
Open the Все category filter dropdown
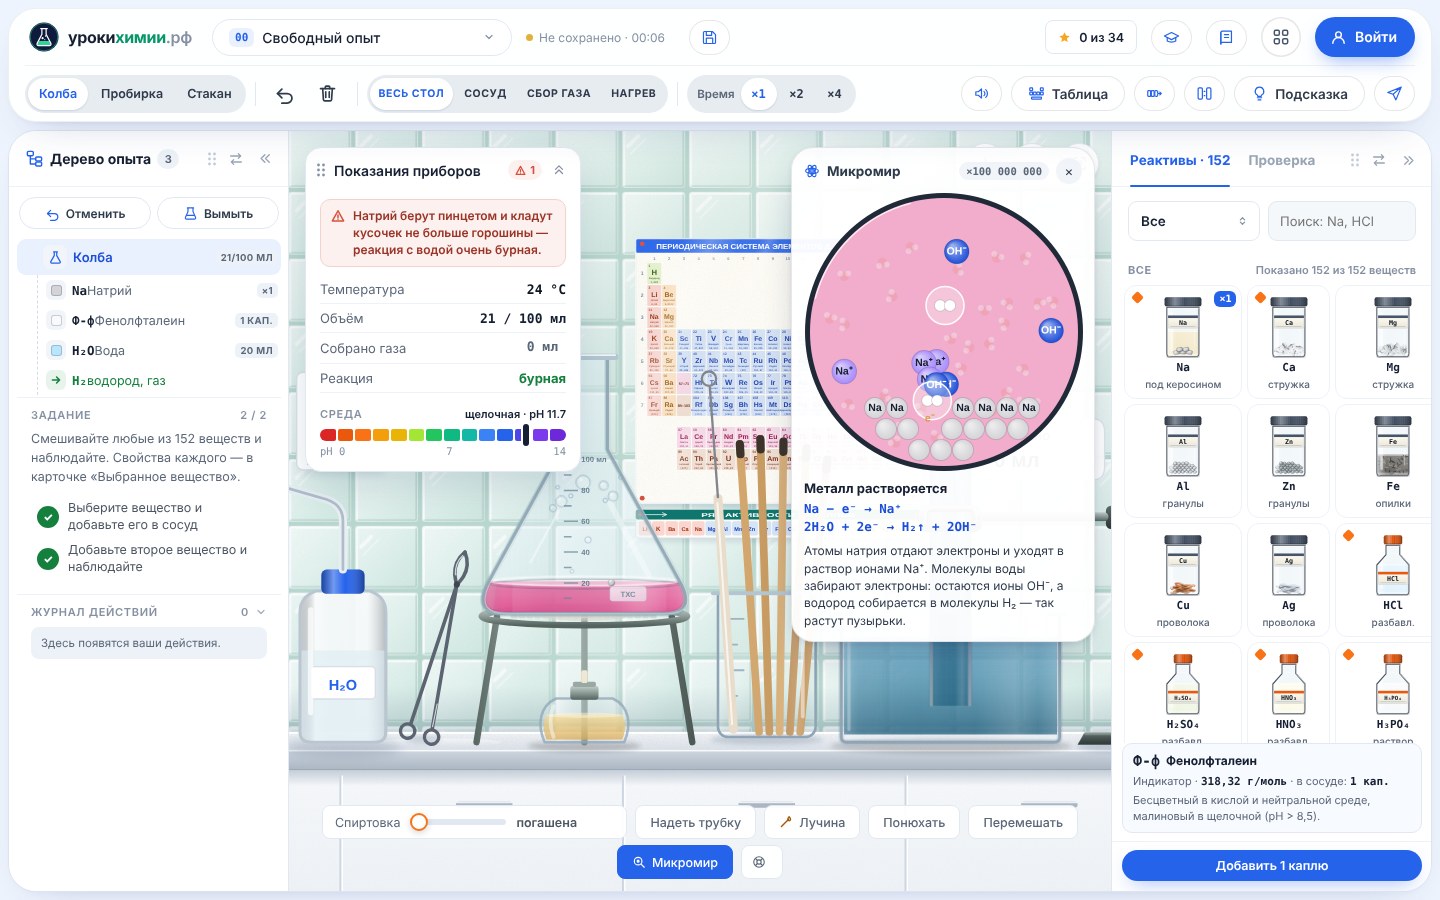[1193, 221]
